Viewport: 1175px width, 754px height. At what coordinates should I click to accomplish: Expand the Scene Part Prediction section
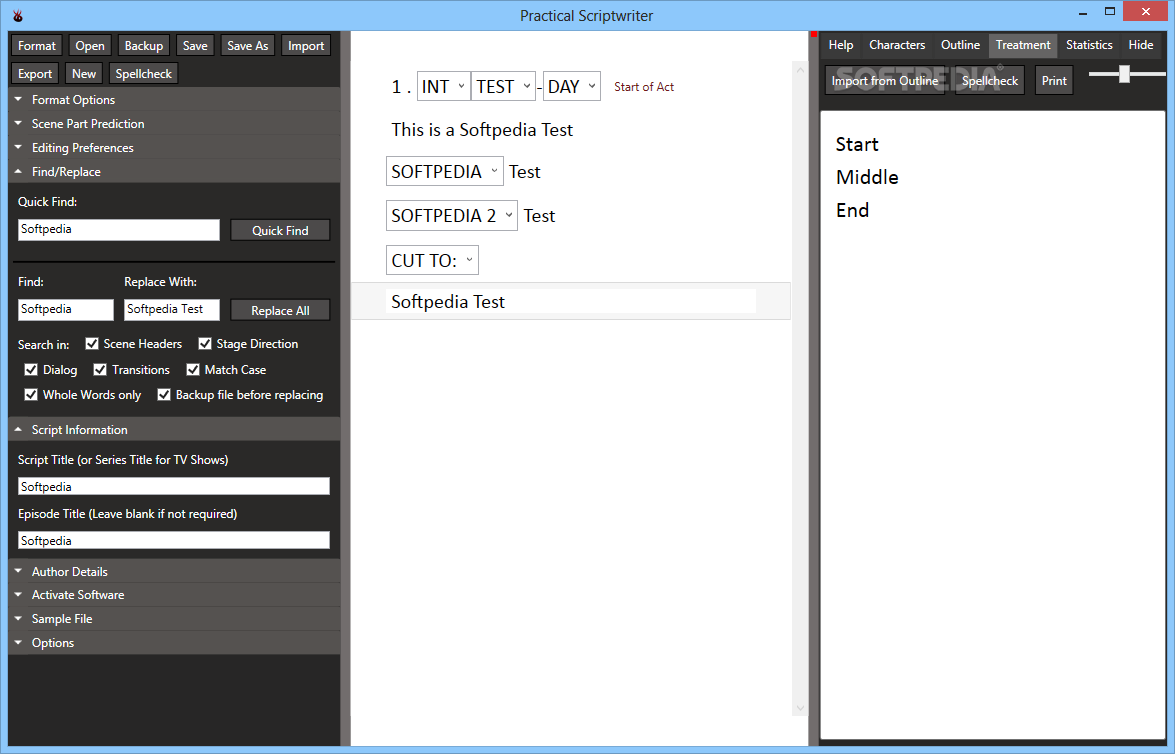click(174, 124)
